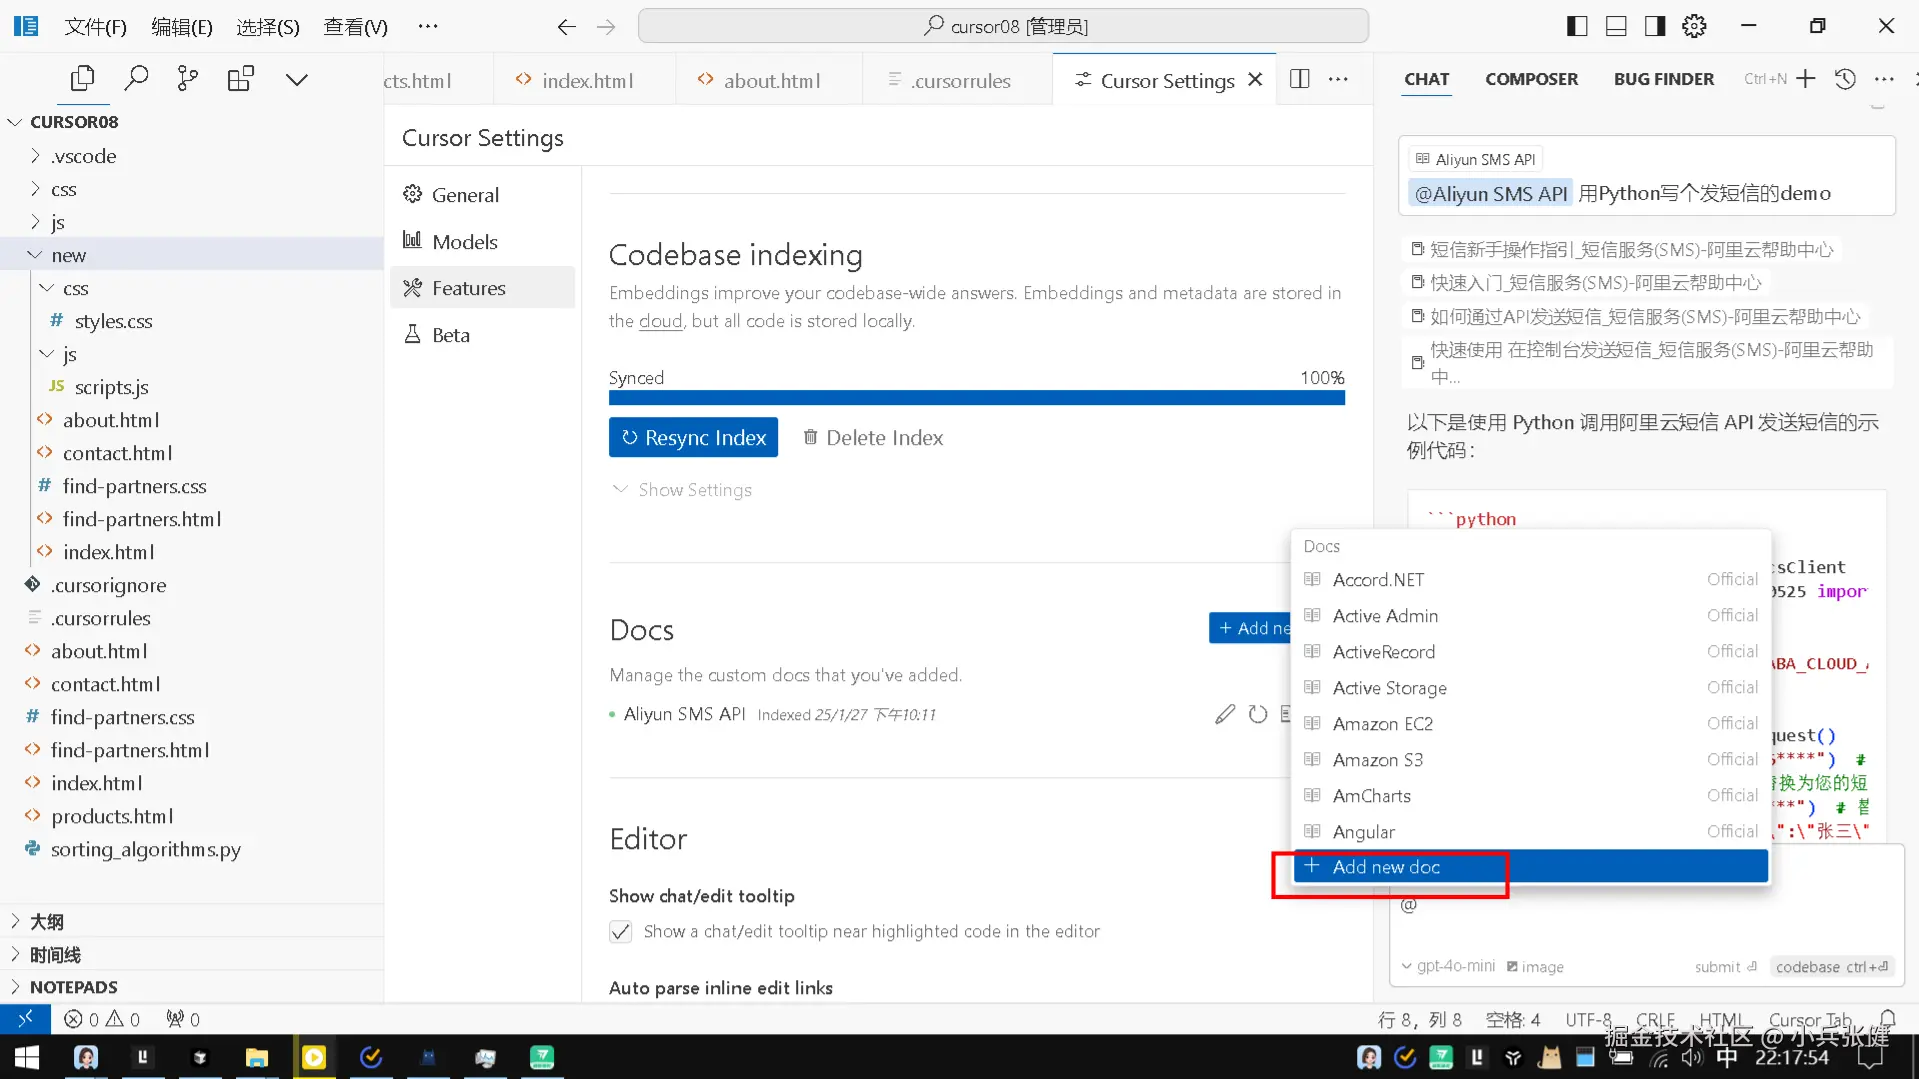Start a new chat with plus icon
The width and height of the screenshot is (1919, 1079).
[1805, 79]
